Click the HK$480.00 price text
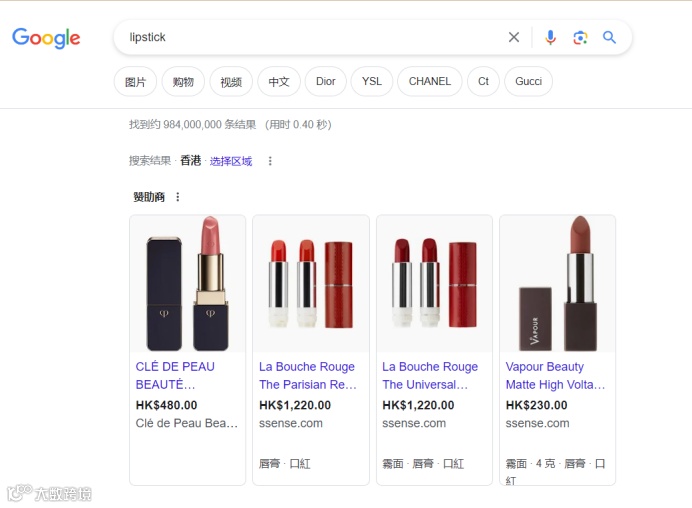This screenshot has width=692, height=508. point(166,405)
